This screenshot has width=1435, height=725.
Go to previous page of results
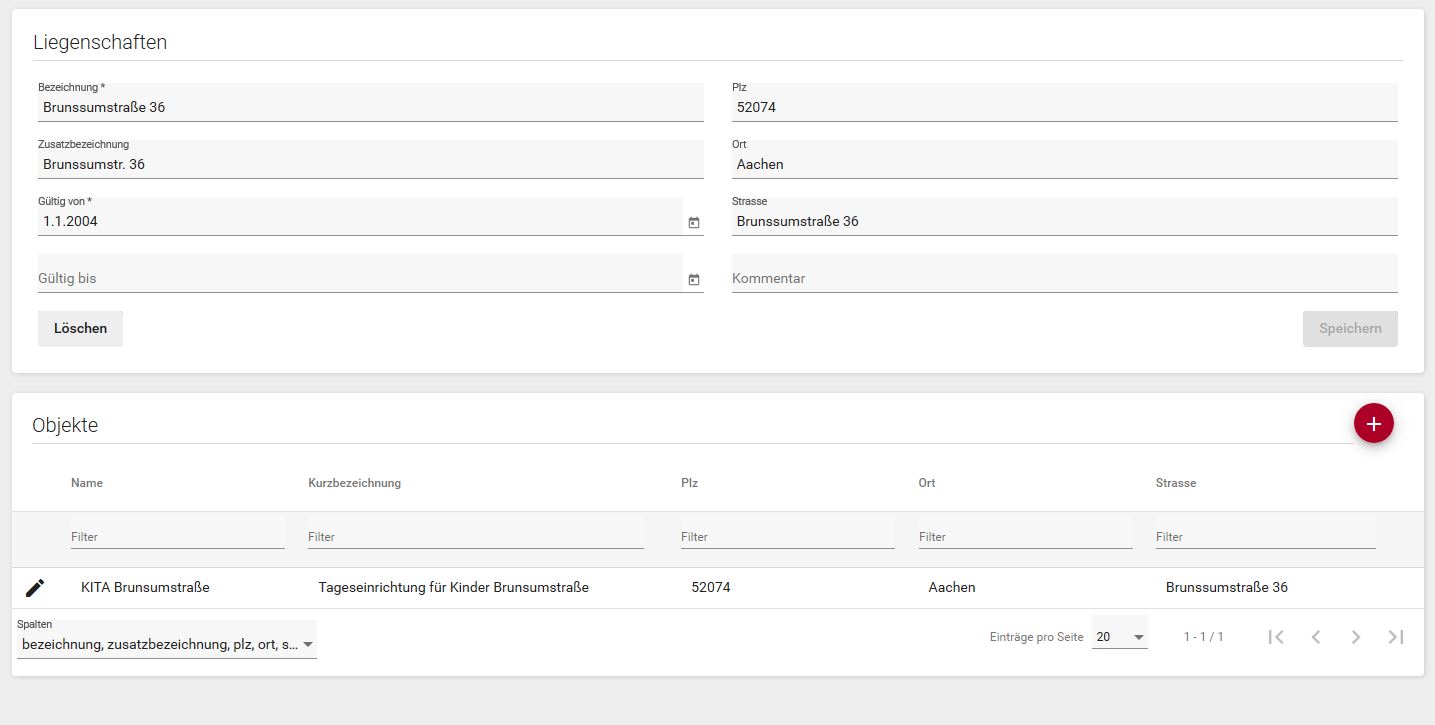click(1316, 637)
